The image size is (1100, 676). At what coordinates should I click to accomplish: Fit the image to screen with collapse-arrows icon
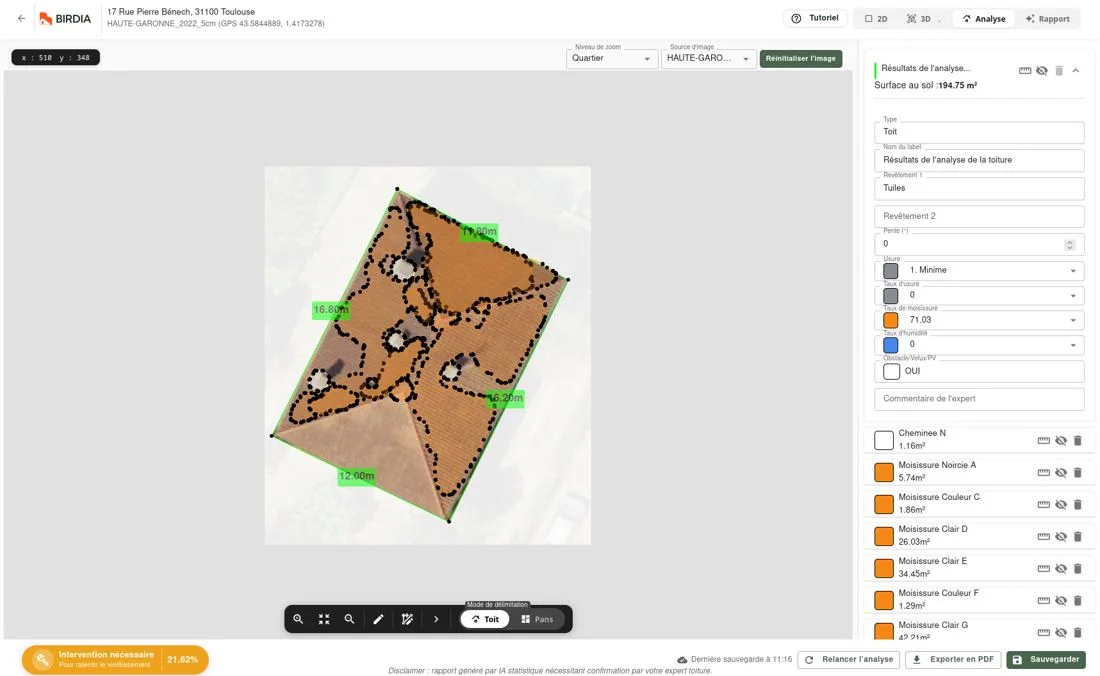pyautogui.click(x=323, y=619)
